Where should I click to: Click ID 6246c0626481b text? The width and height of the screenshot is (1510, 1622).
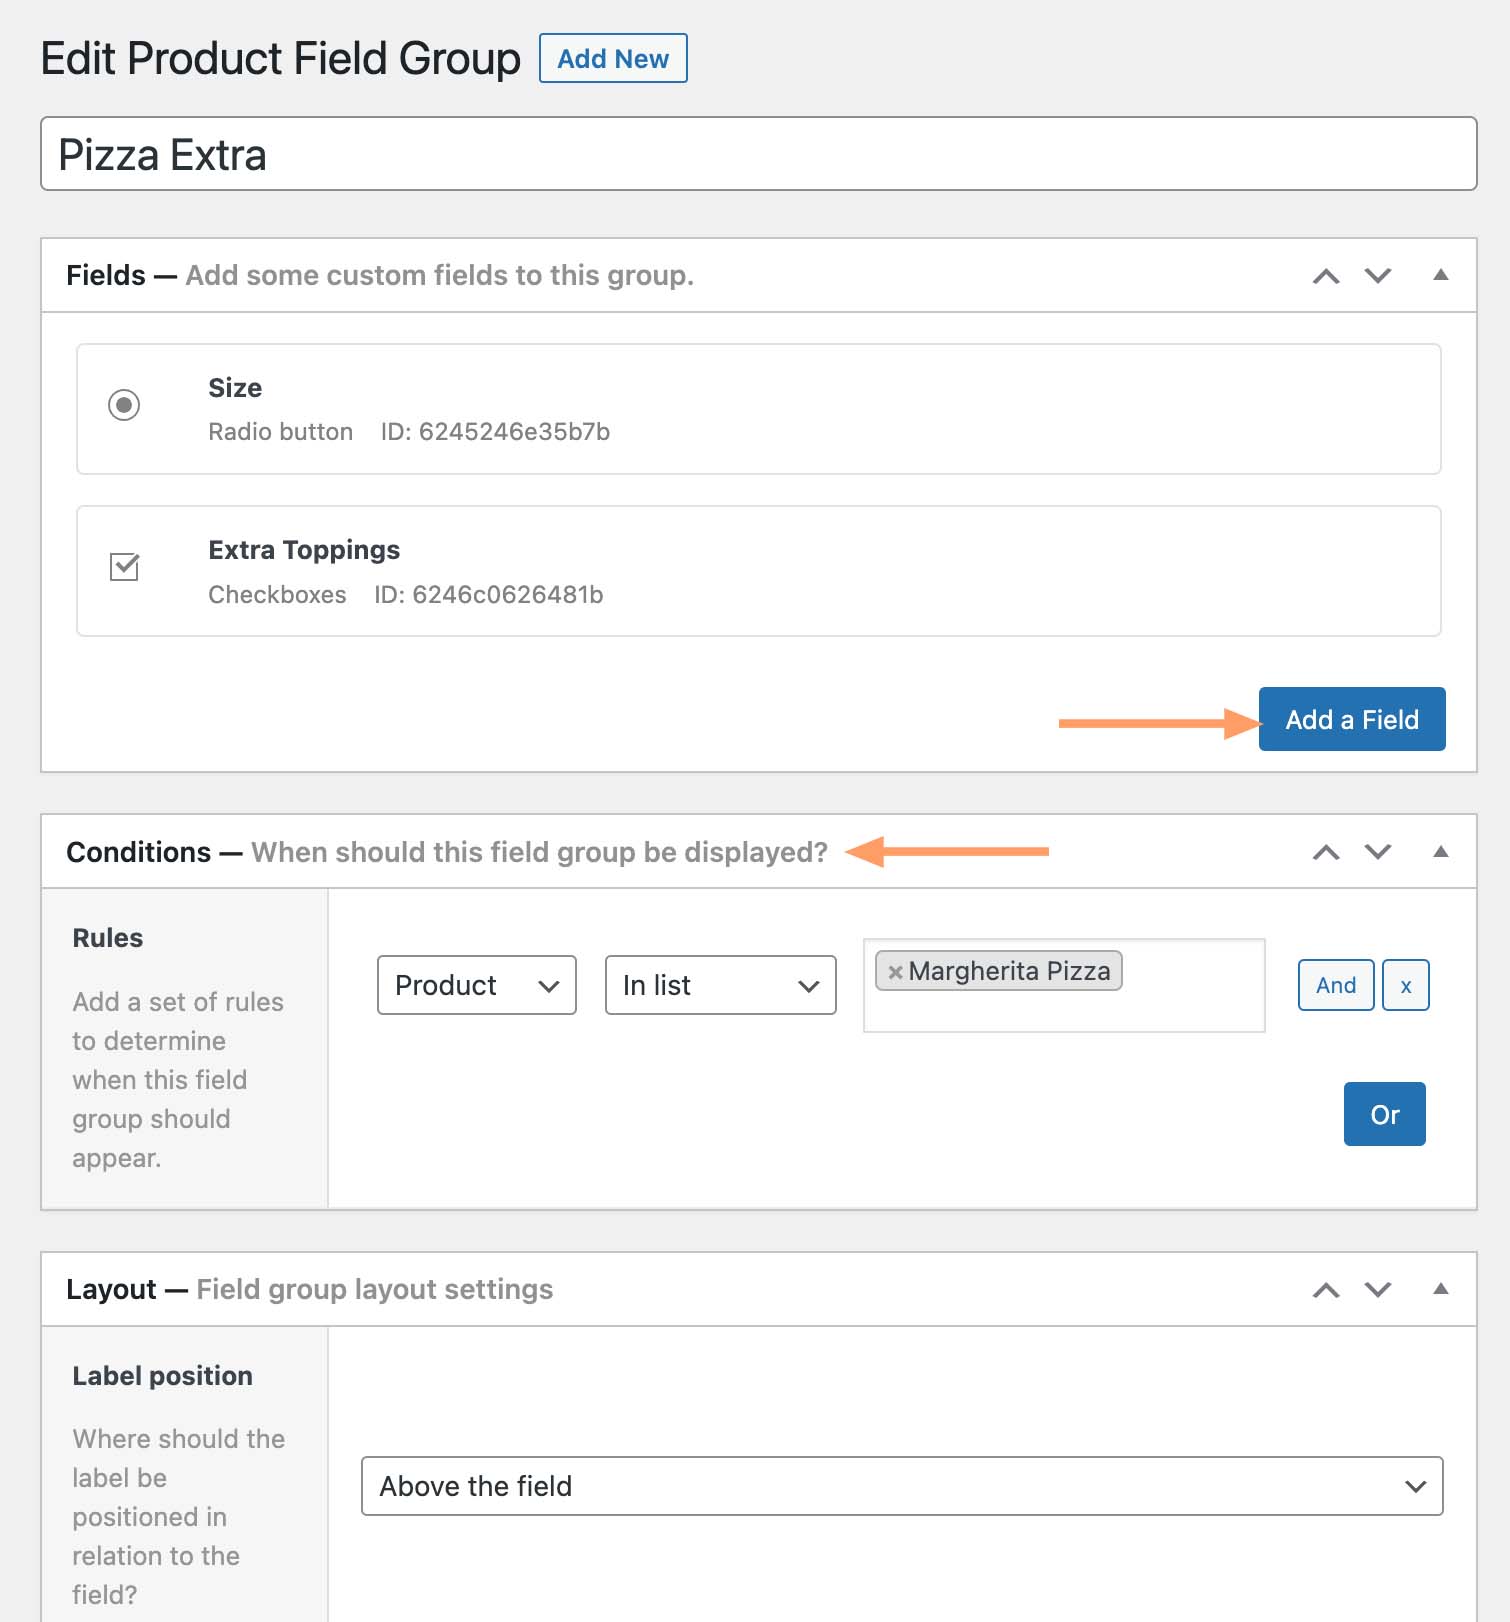[489, 595]
